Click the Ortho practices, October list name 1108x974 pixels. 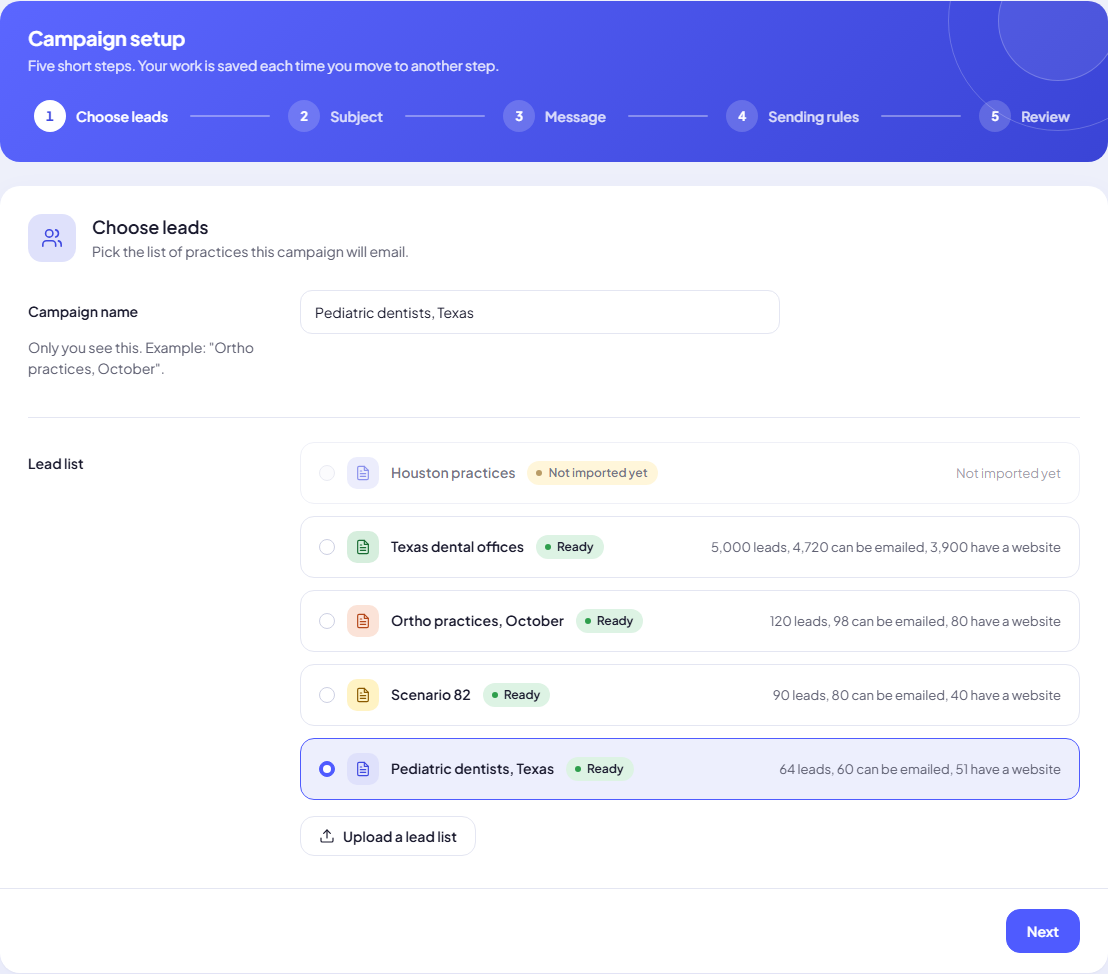(478, 621)
